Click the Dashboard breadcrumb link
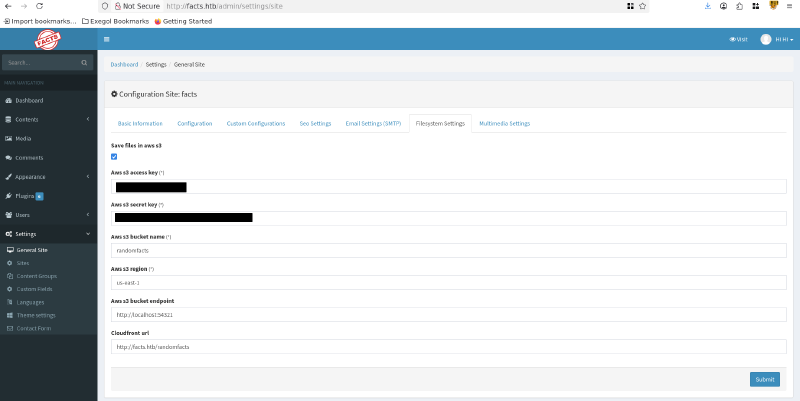The width and height of the screenshot is (800, 401). [x=124, y=64]
